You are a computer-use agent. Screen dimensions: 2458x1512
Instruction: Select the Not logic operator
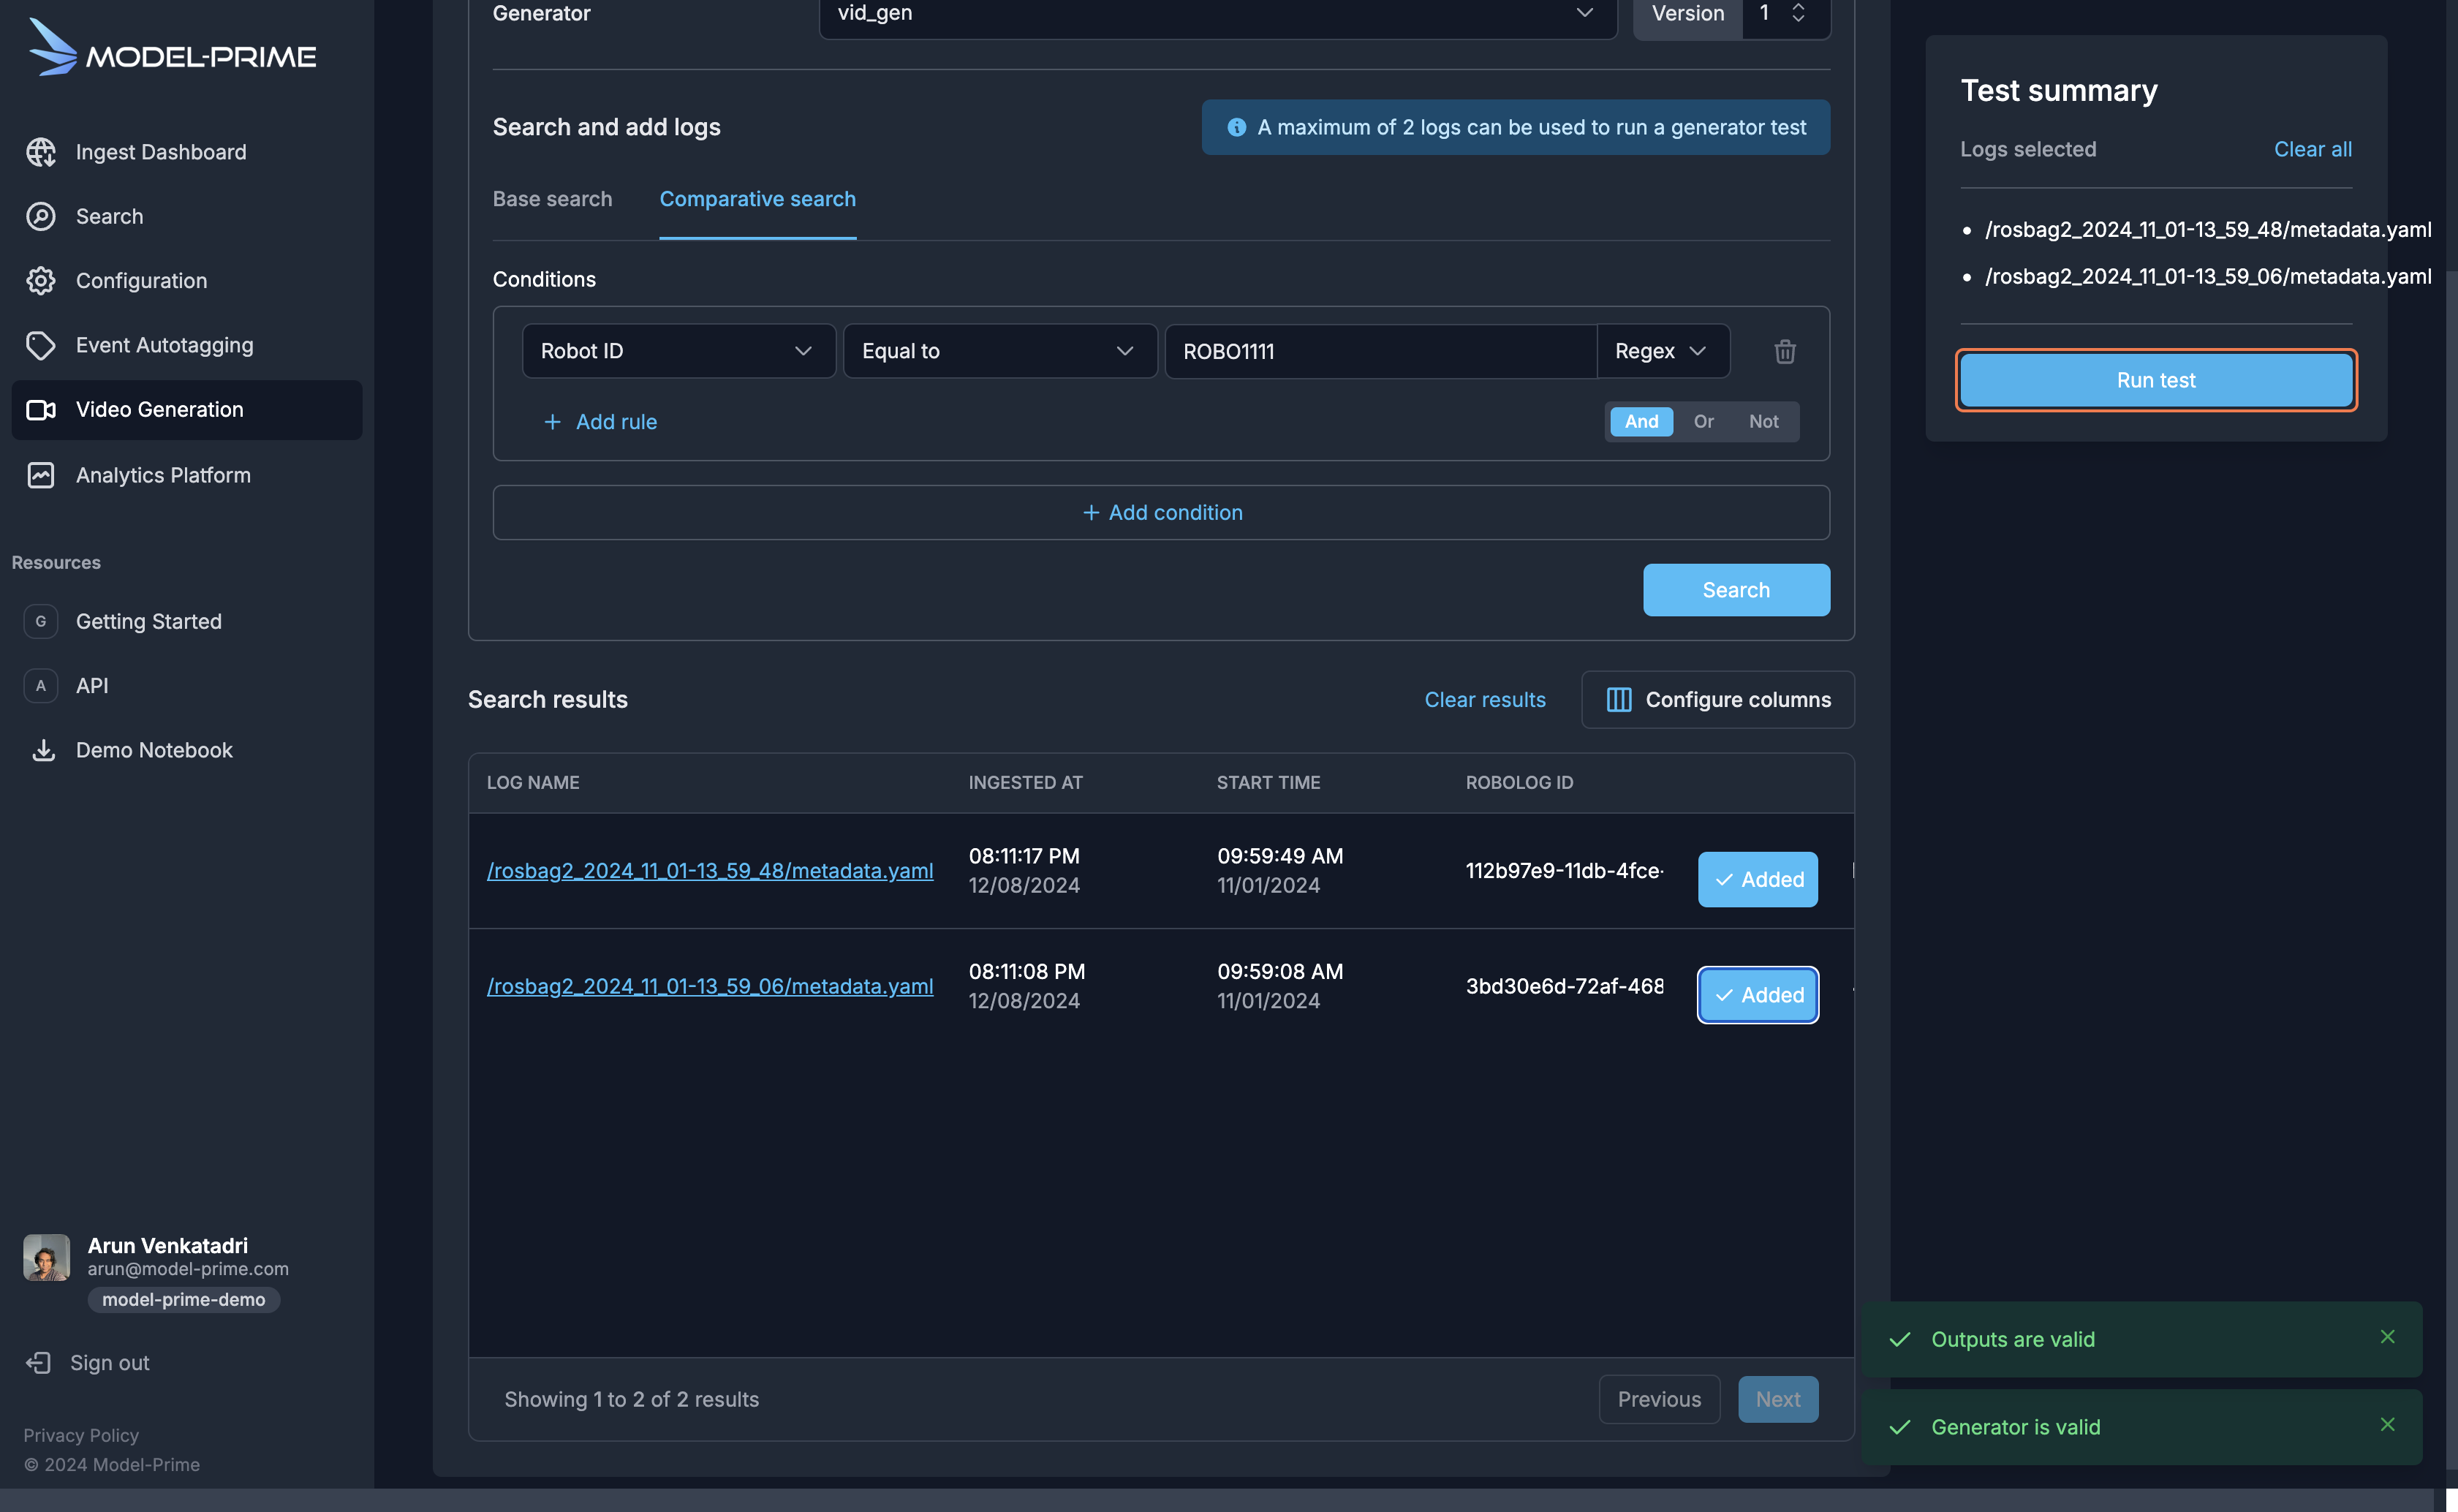1764,422
